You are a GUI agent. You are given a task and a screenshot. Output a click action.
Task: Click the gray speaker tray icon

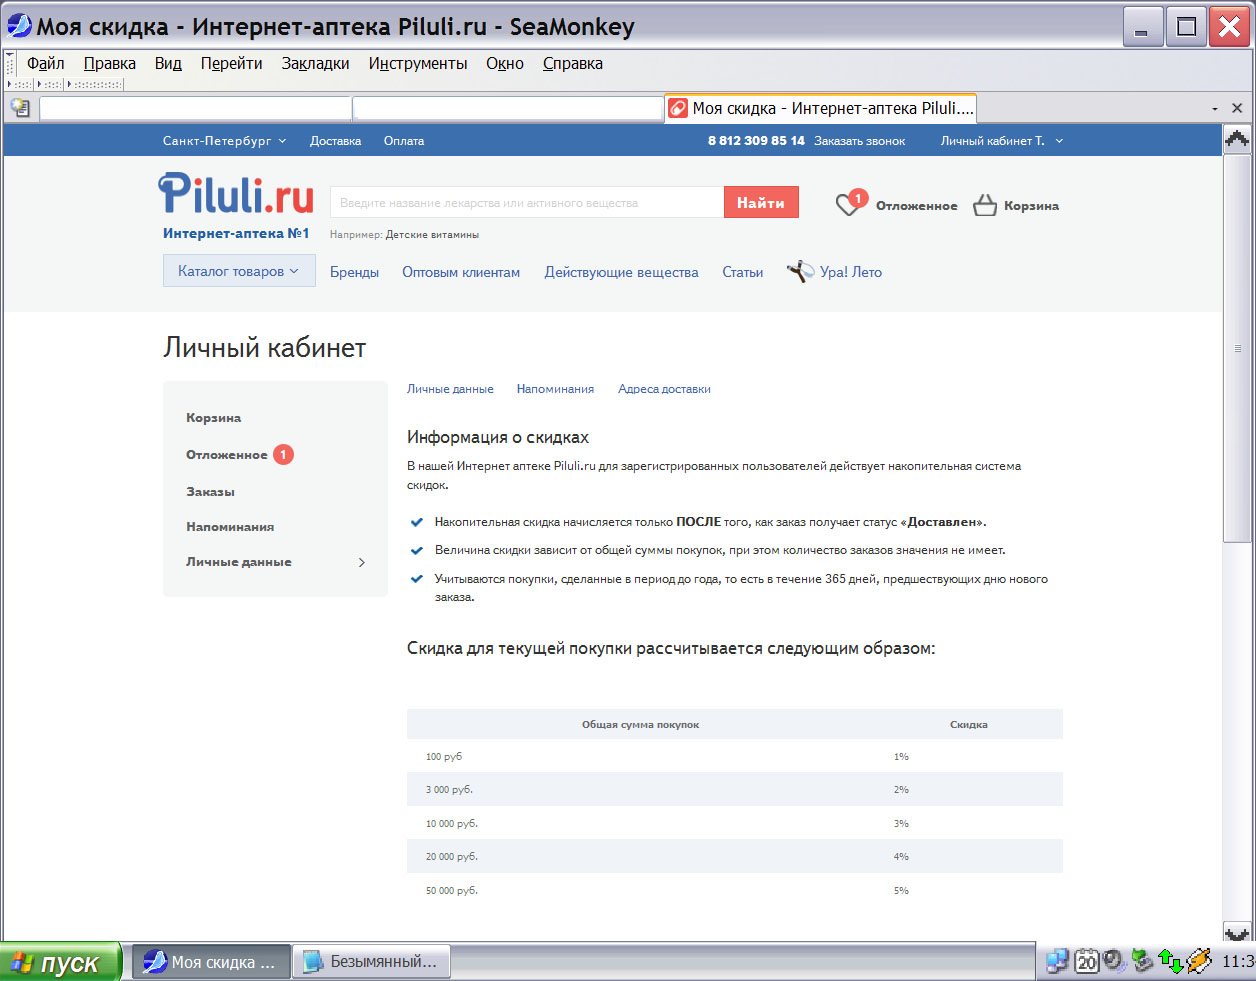pos(1114,962)
